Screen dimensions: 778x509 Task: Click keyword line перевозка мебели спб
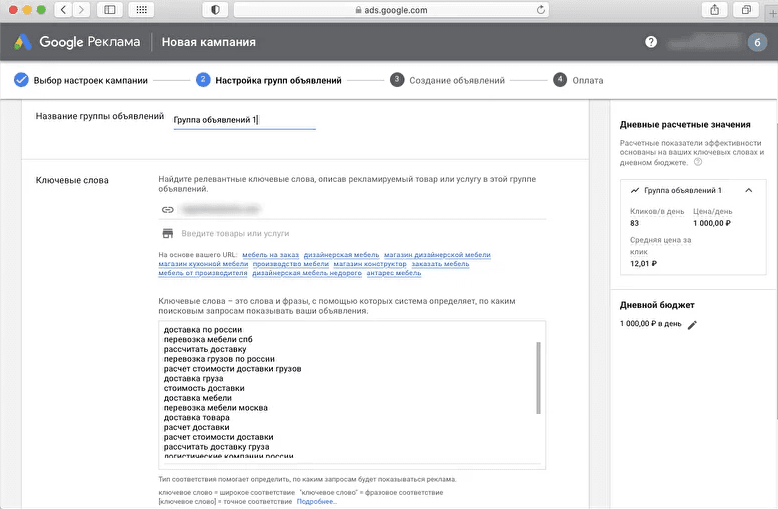click(208, 339)
